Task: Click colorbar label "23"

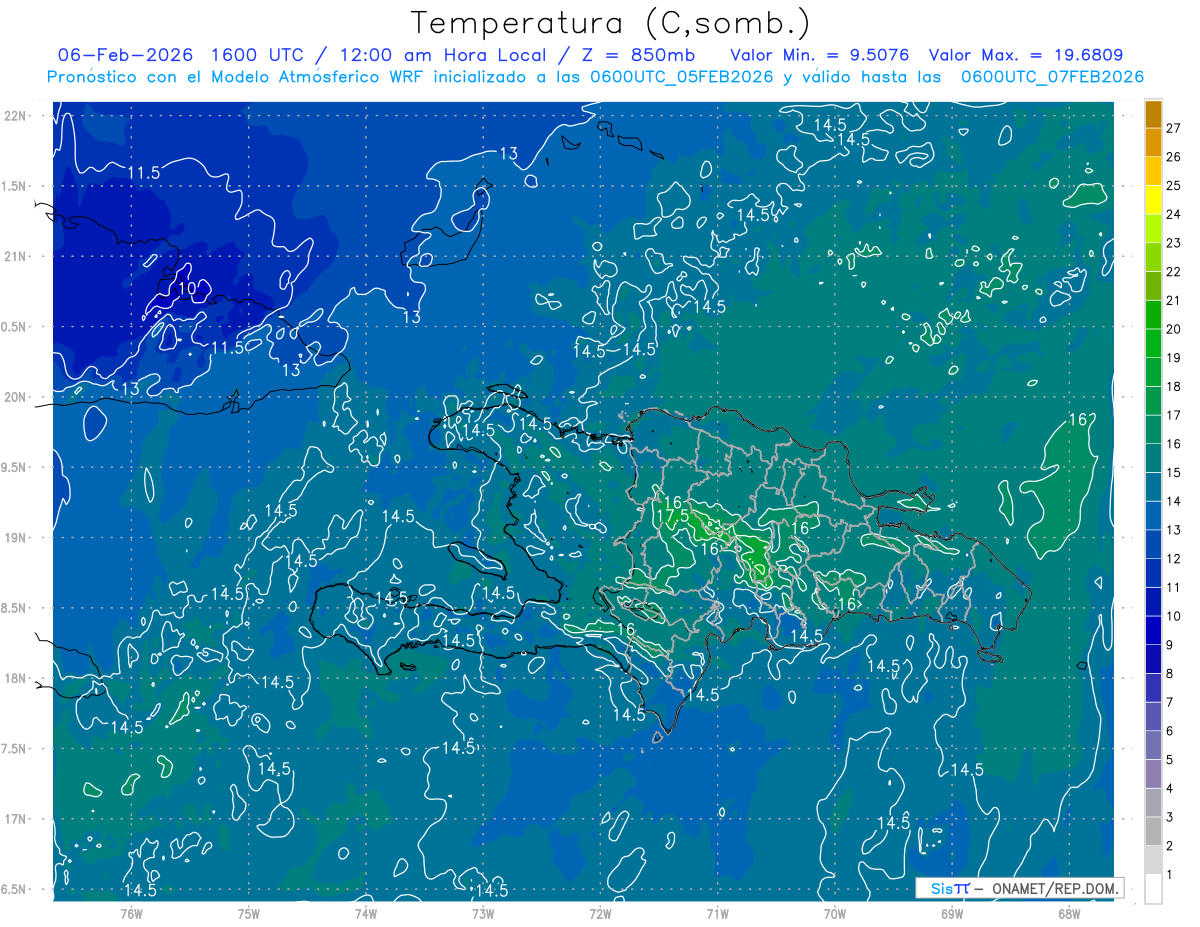Action: coord(1173,243)
